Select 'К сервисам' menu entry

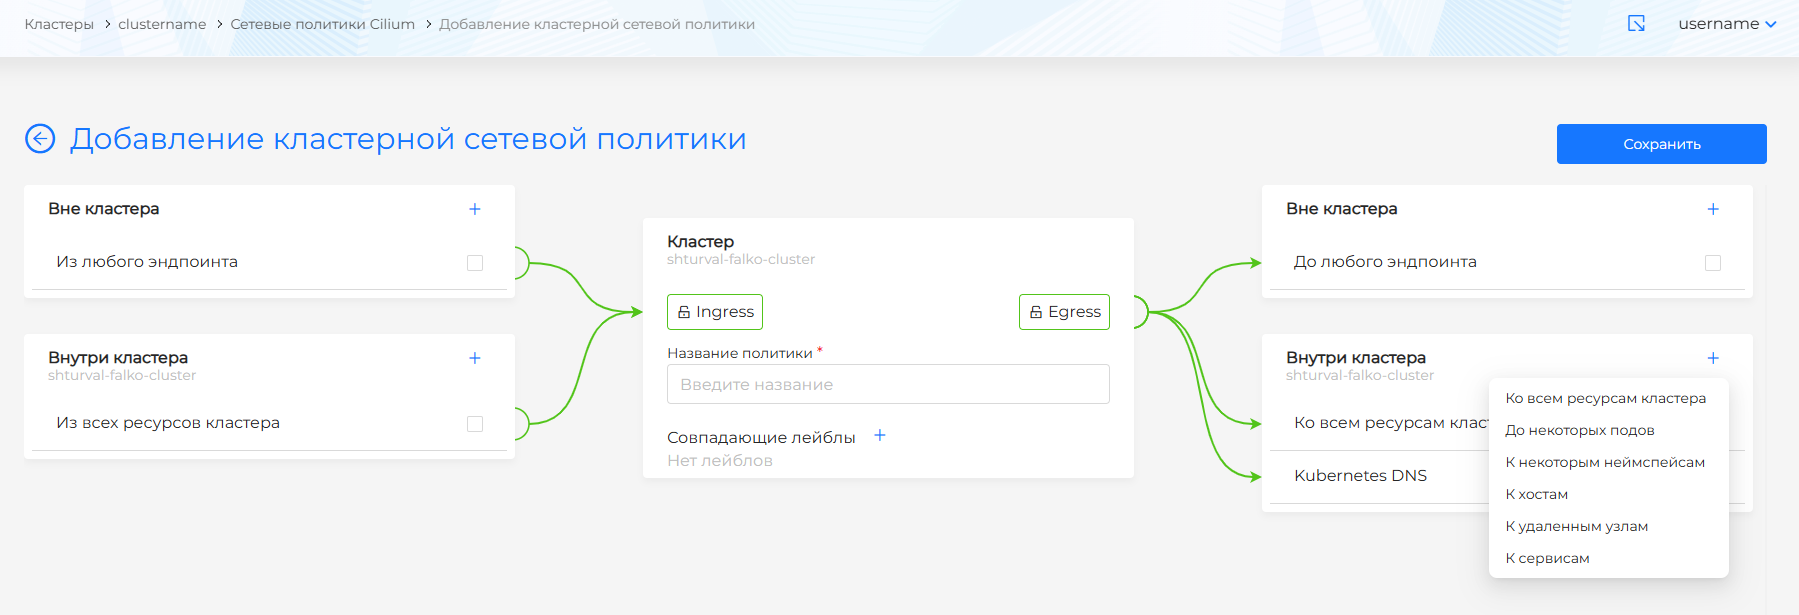pos(1547,558)
